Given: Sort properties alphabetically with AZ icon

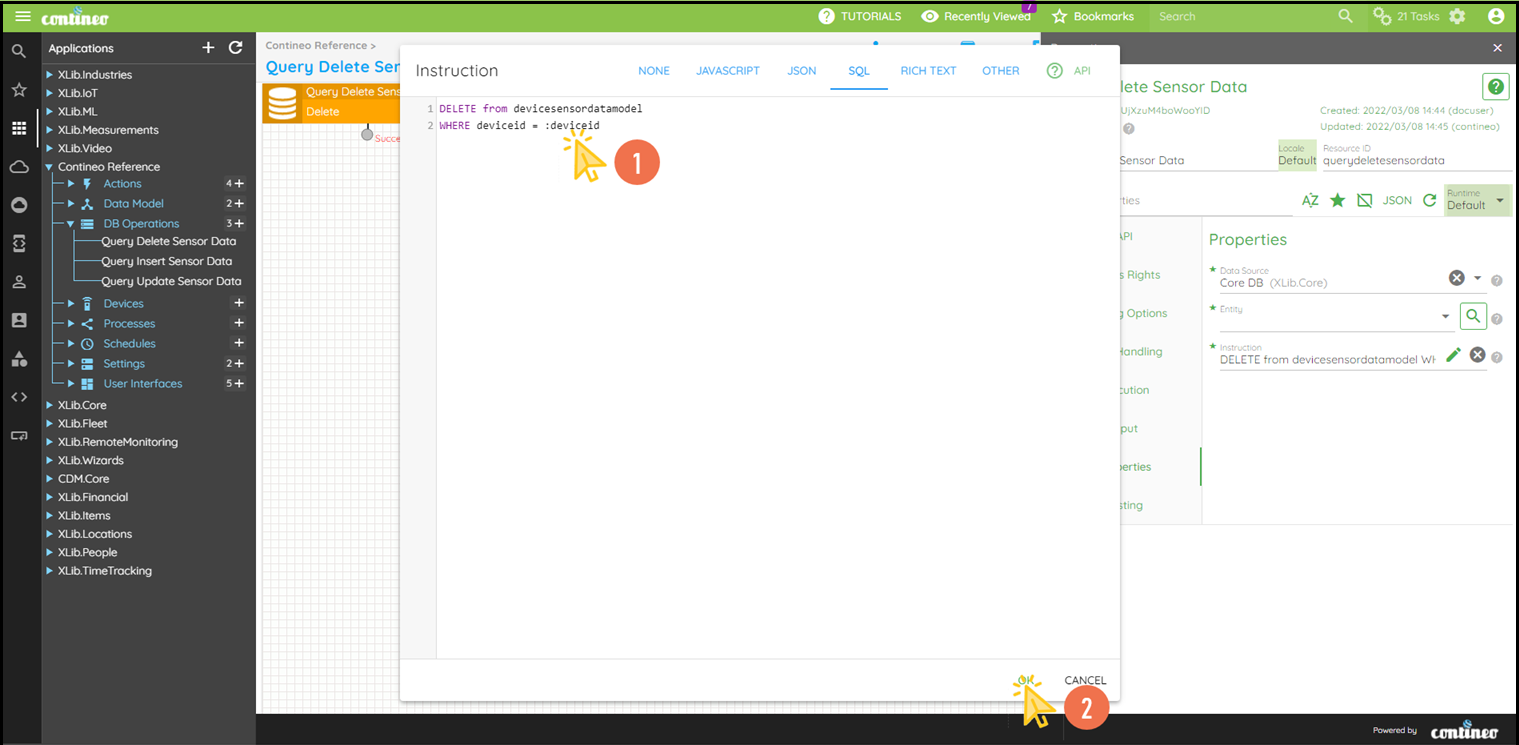Looking at the screenshot, I should coord(1310,200).
